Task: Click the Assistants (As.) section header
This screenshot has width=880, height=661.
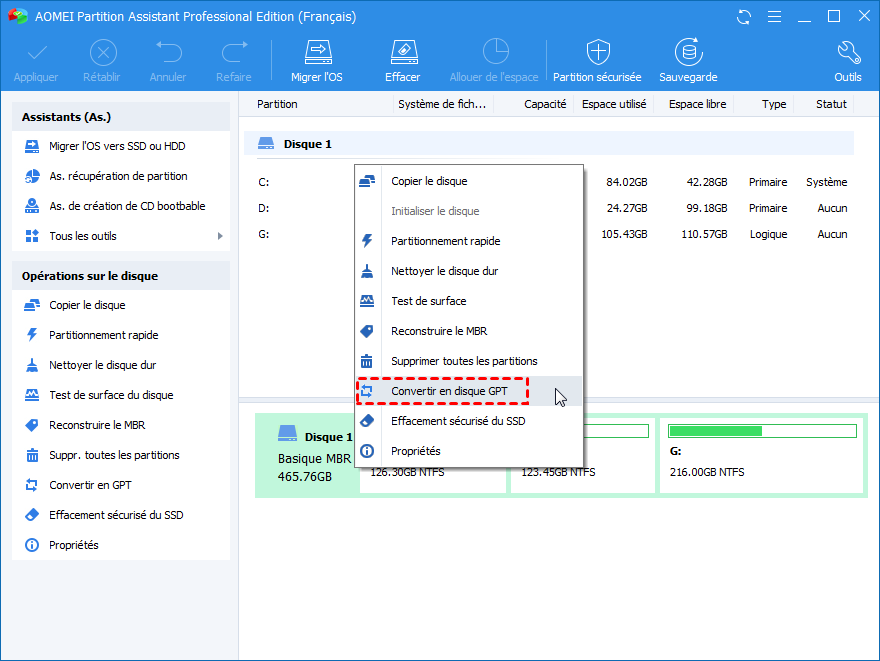Action: pos(121,117)
